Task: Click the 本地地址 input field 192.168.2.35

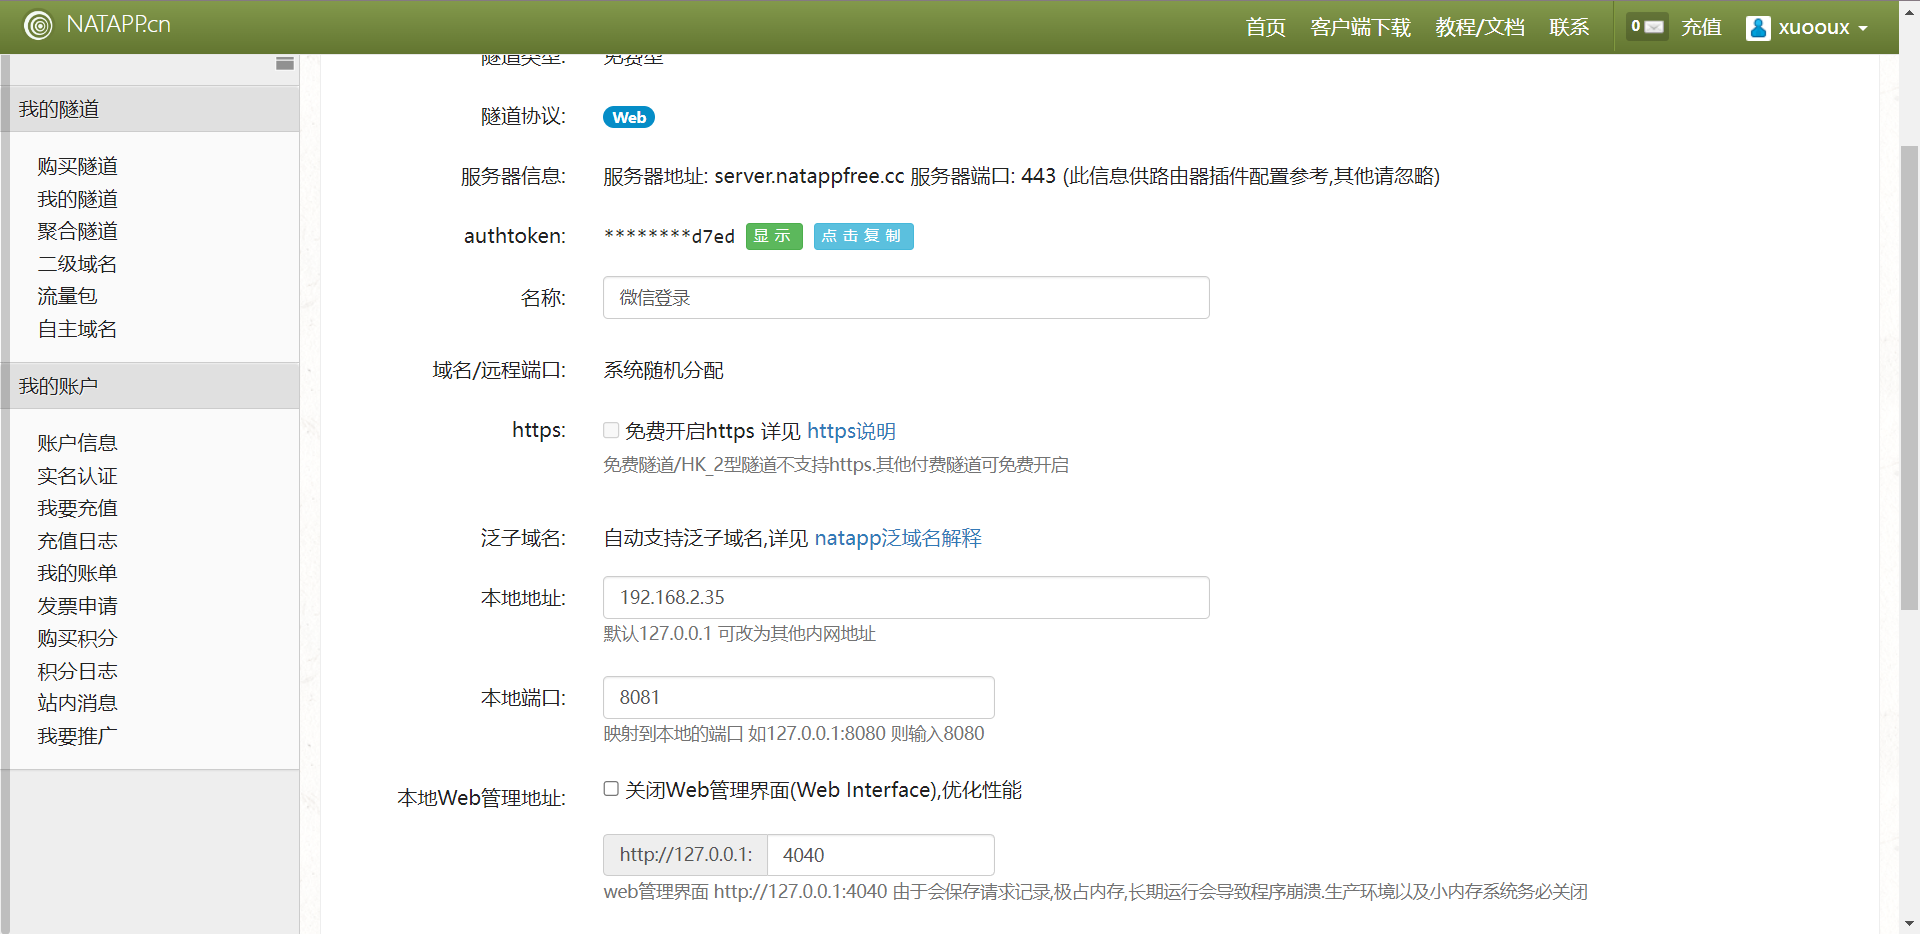Action: pos(906,598)
